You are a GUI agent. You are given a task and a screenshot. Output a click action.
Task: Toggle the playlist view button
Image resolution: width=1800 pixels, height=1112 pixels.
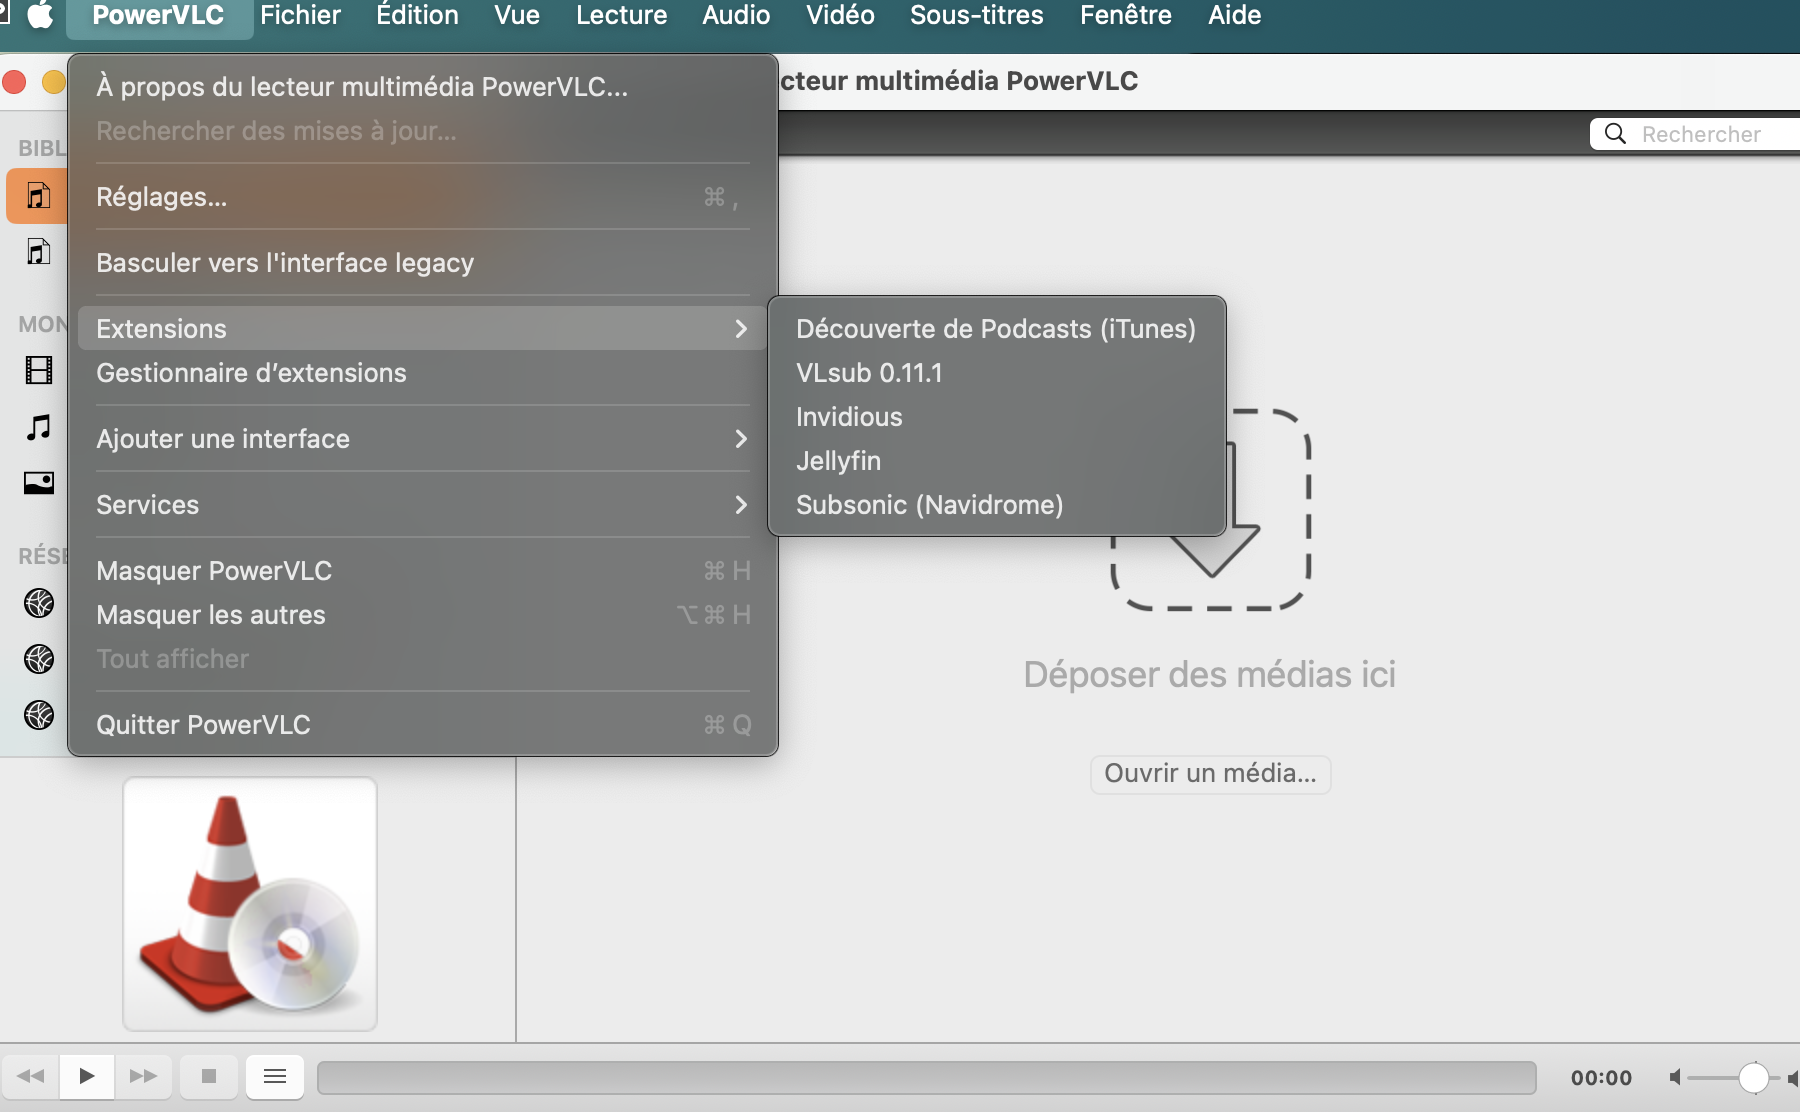(x=275, y=1076)
